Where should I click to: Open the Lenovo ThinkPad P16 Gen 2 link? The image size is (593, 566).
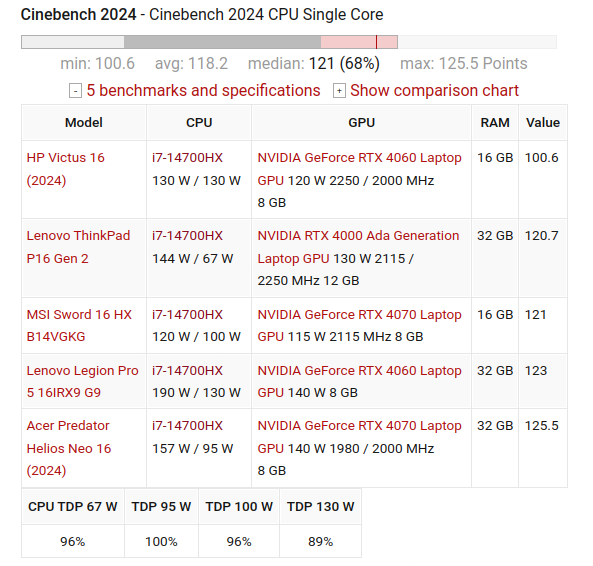[78, 247]
